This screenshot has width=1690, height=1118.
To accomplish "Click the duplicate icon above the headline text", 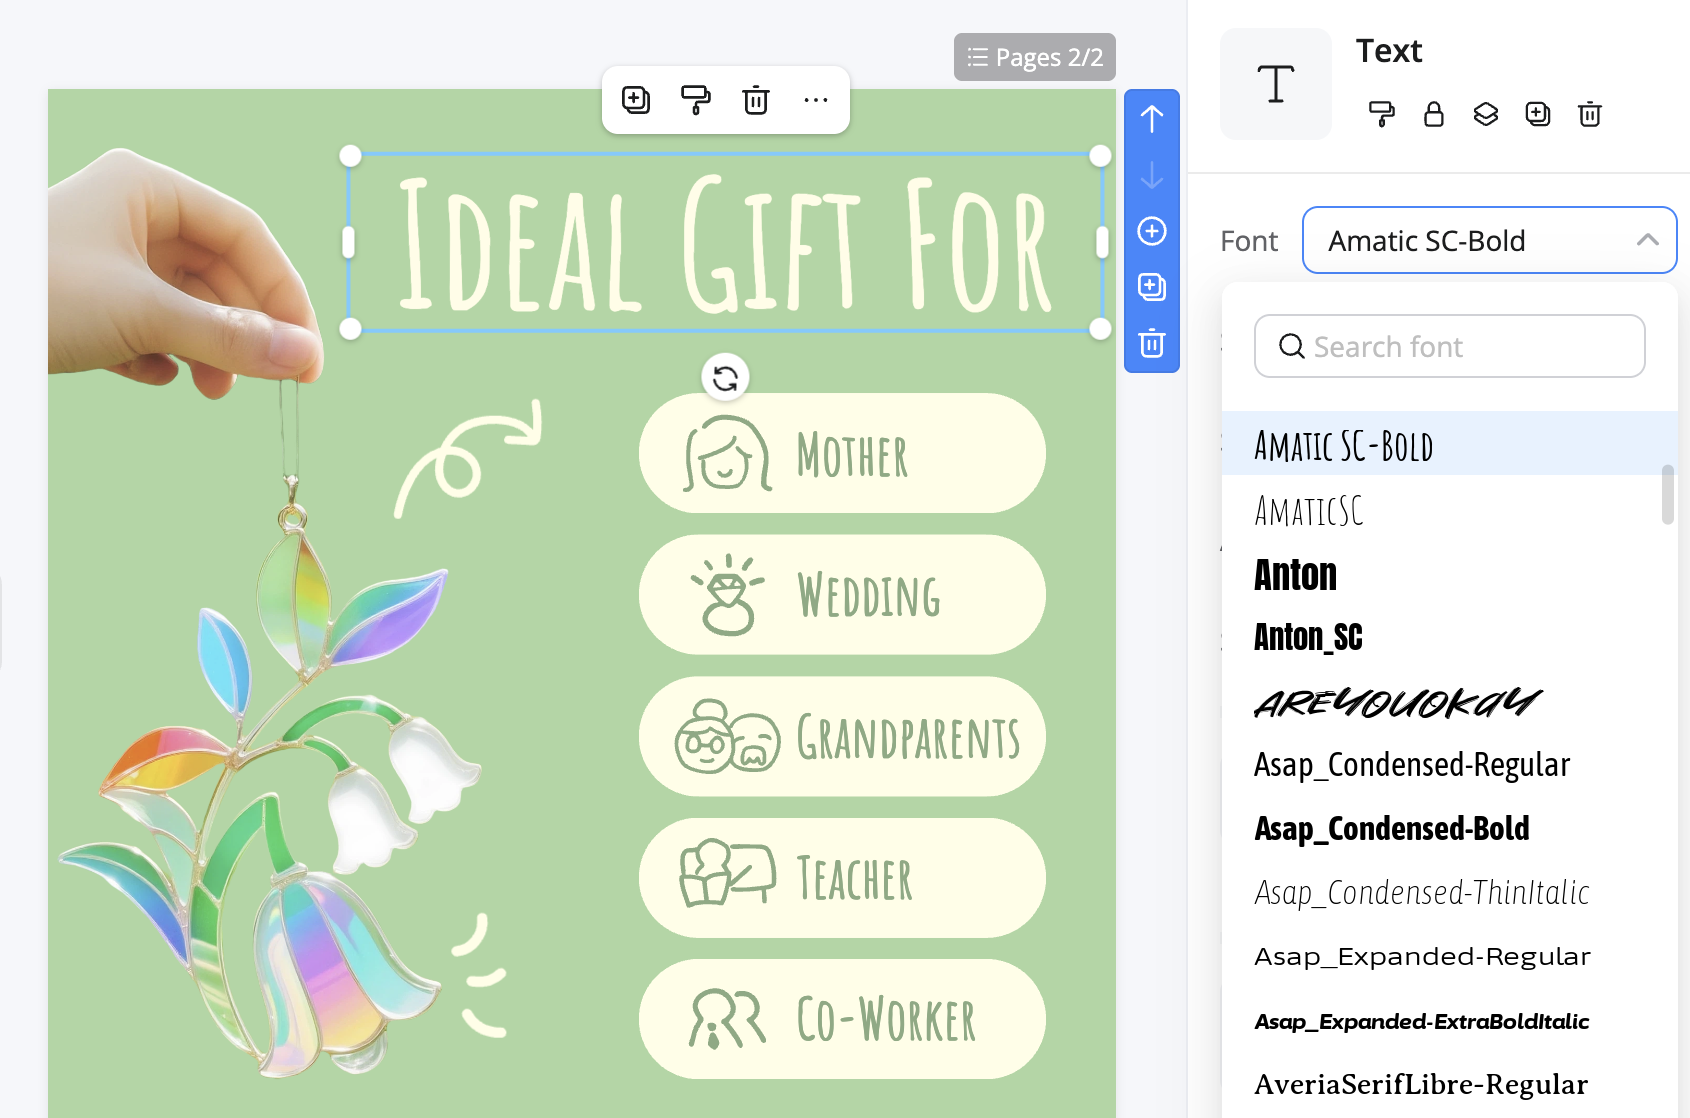I will pos(636,99).
